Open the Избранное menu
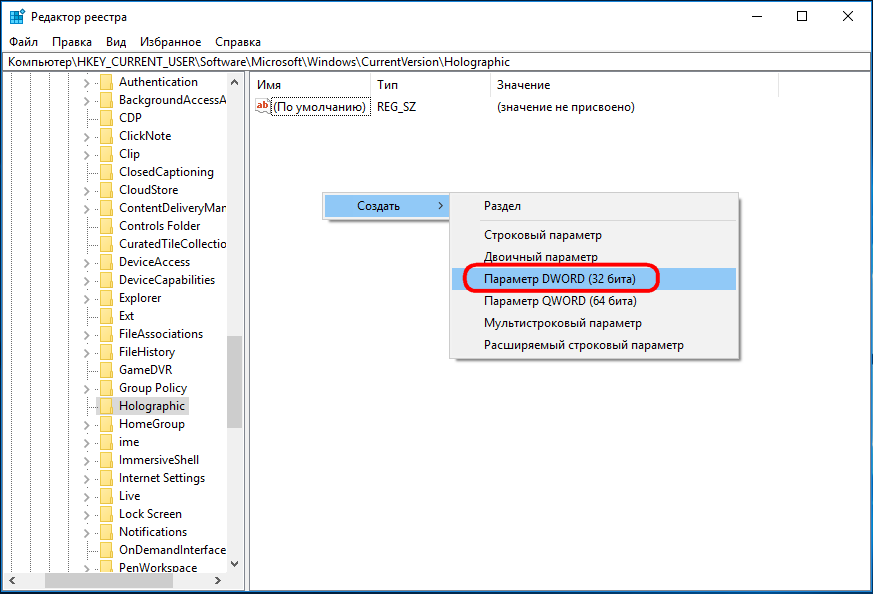 170,42
